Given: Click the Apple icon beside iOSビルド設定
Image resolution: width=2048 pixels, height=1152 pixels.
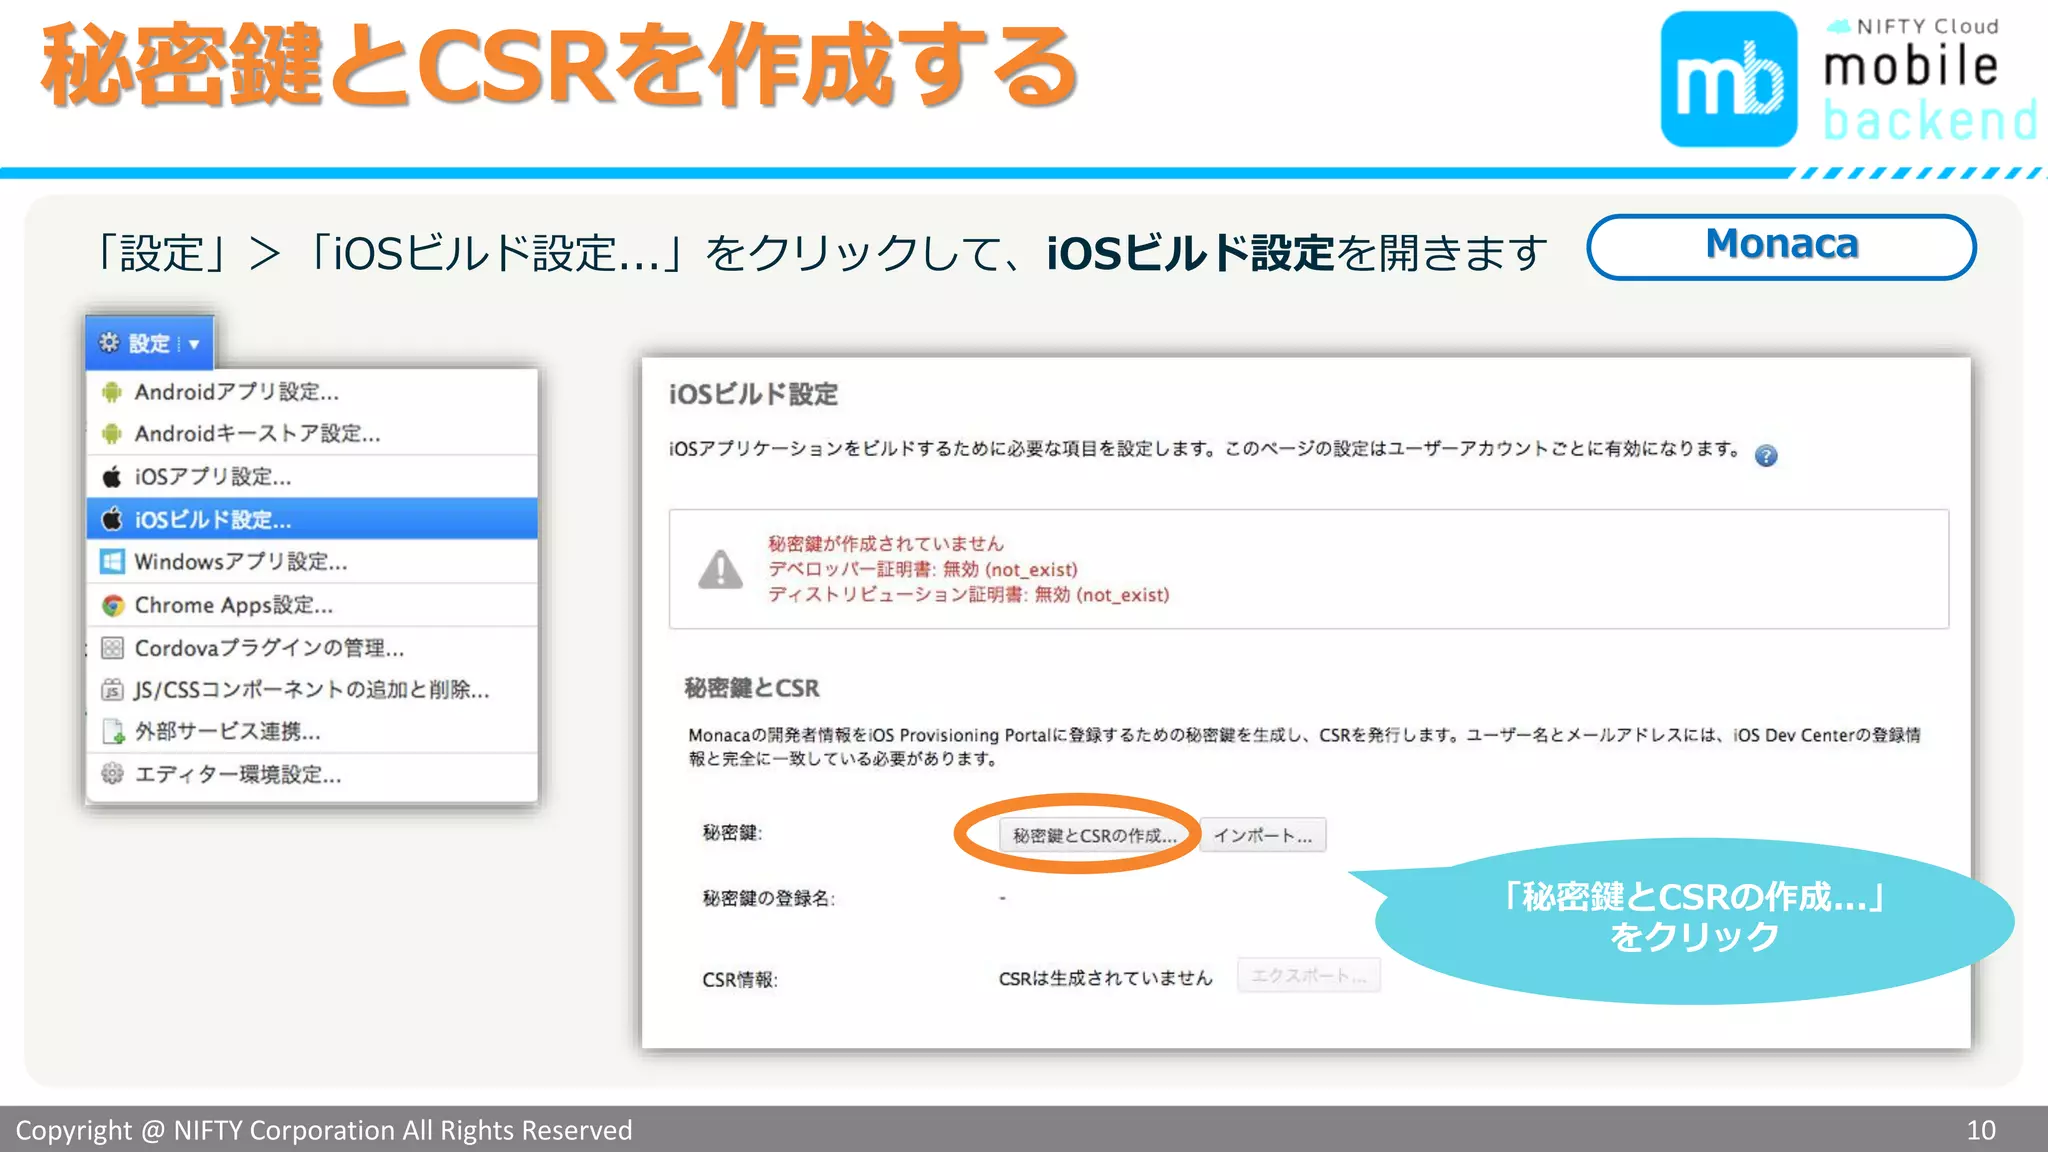Looking at the screenshot, I should click(112, 519).
